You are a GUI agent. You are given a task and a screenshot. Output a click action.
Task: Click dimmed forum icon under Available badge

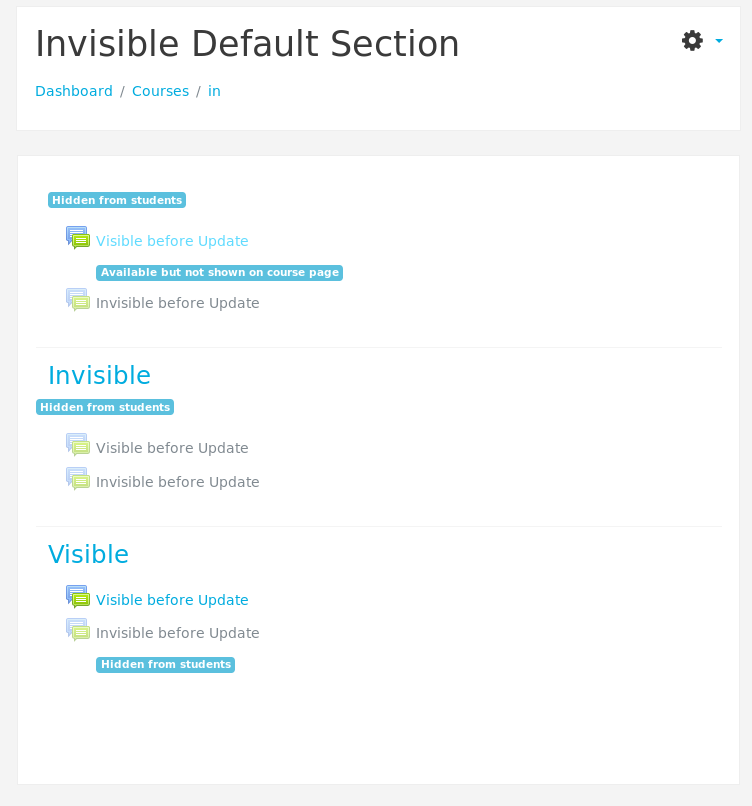coord(78,300)
